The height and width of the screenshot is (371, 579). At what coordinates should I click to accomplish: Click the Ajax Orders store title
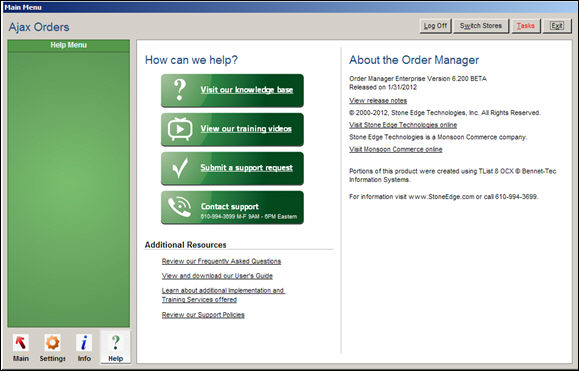pyautogui.click(x=39, y=27)
